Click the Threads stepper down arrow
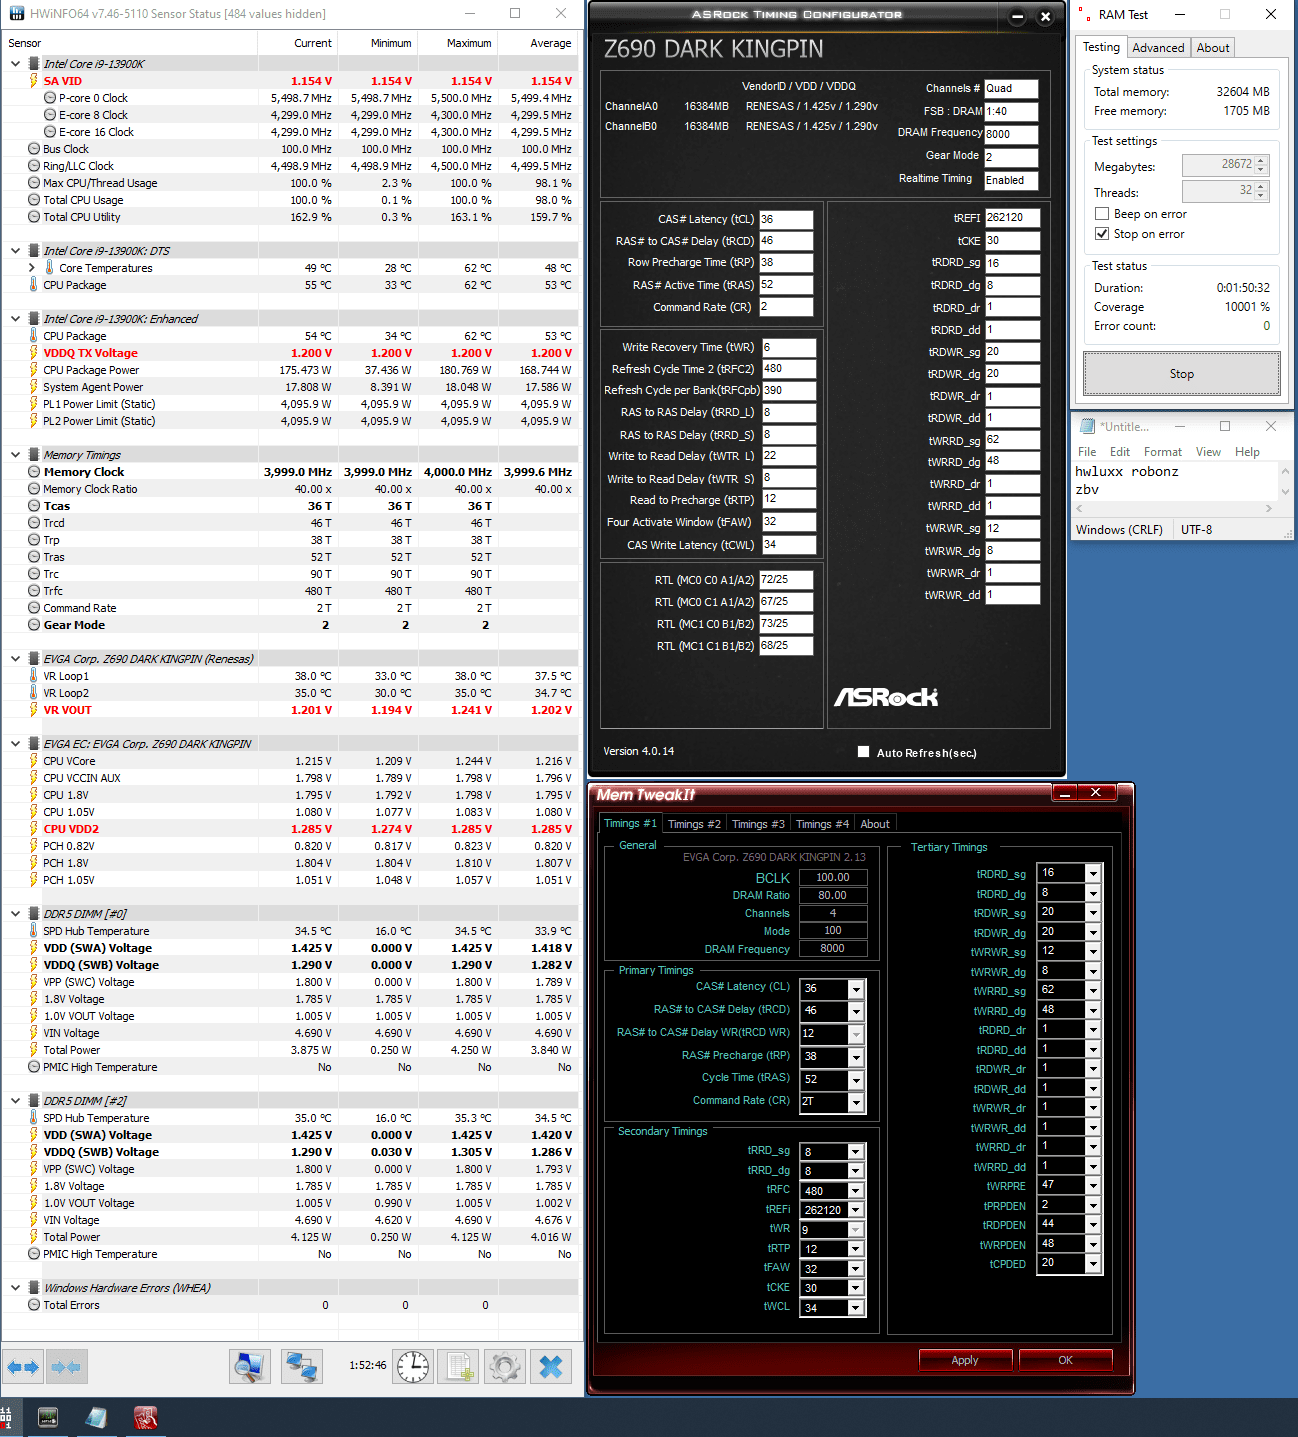 [x=1262, y=196]
